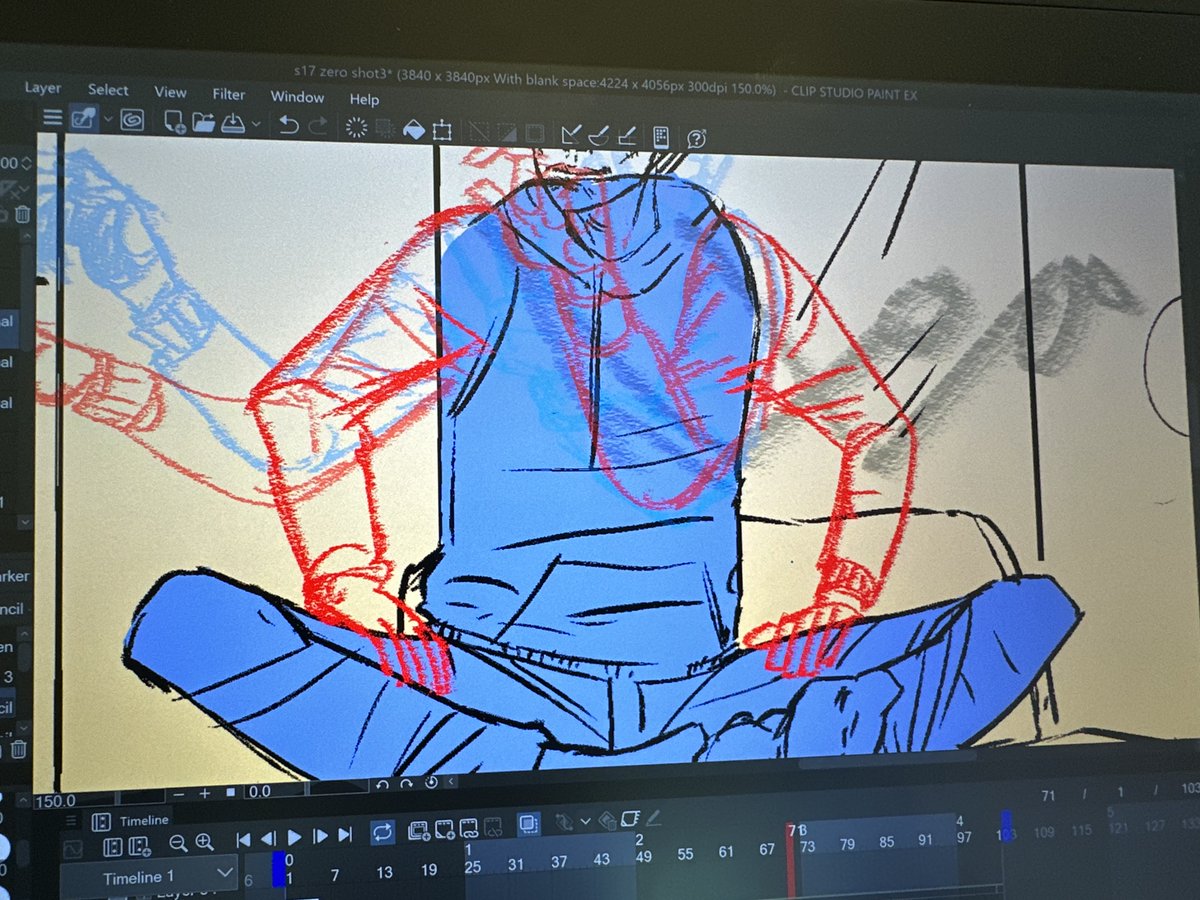Select the Timeline panel tab

click(133, 820)
